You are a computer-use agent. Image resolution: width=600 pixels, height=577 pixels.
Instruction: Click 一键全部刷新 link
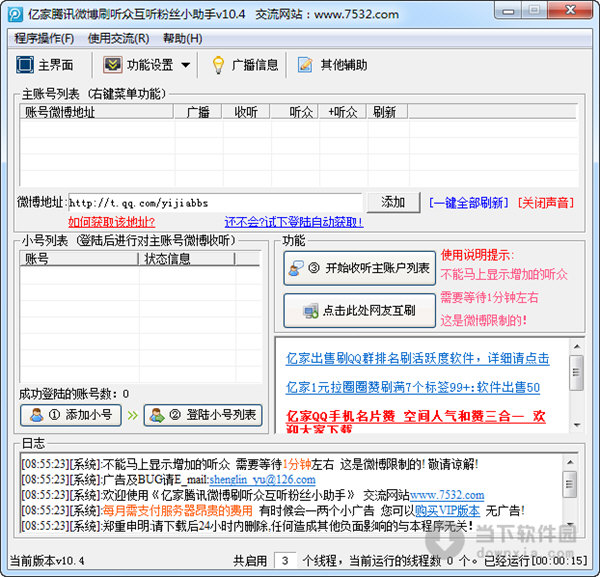click(469, 202)
